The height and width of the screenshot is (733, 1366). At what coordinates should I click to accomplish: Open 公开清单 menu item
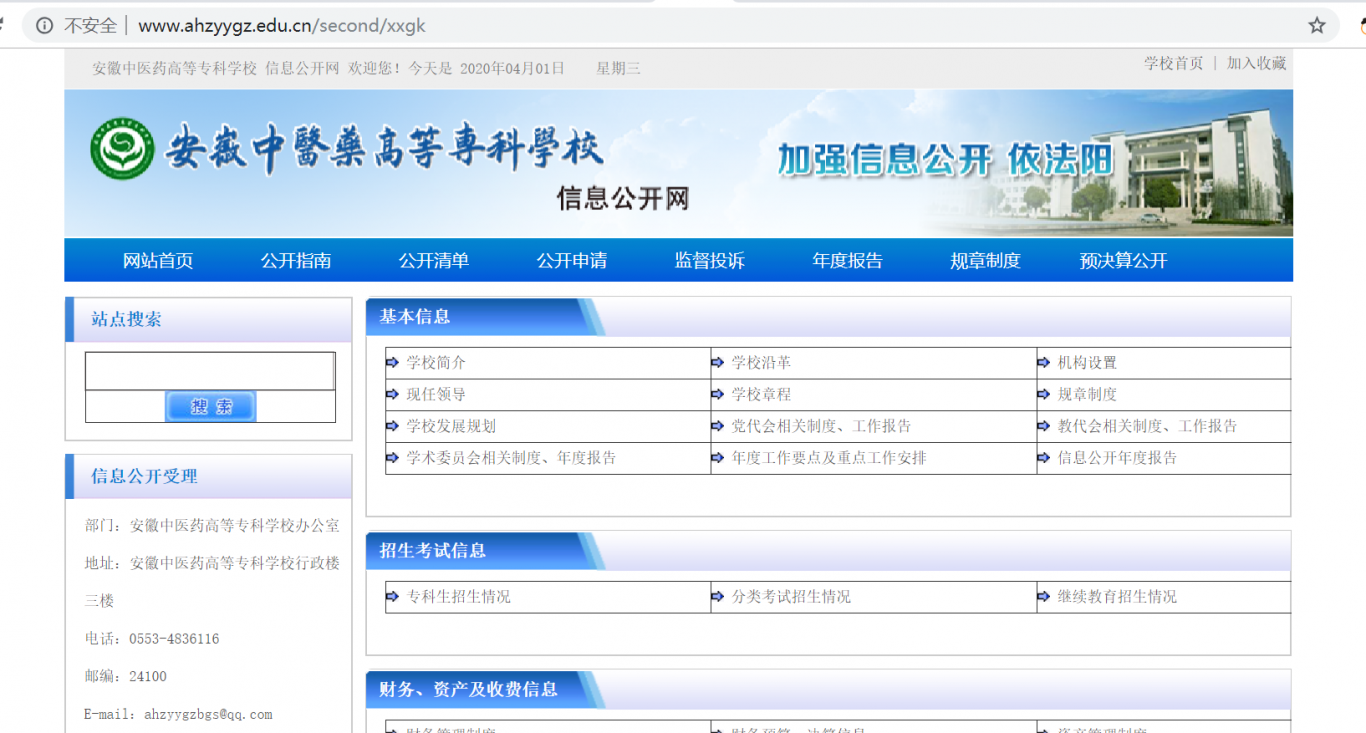(434, 261)
